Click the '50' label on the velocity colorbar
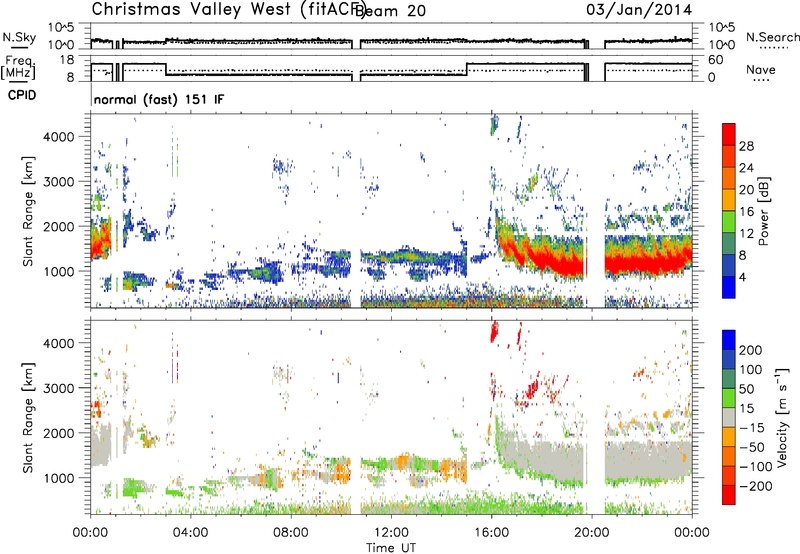Viewport: 800px width, 554px height. click(x=746, y=389)
